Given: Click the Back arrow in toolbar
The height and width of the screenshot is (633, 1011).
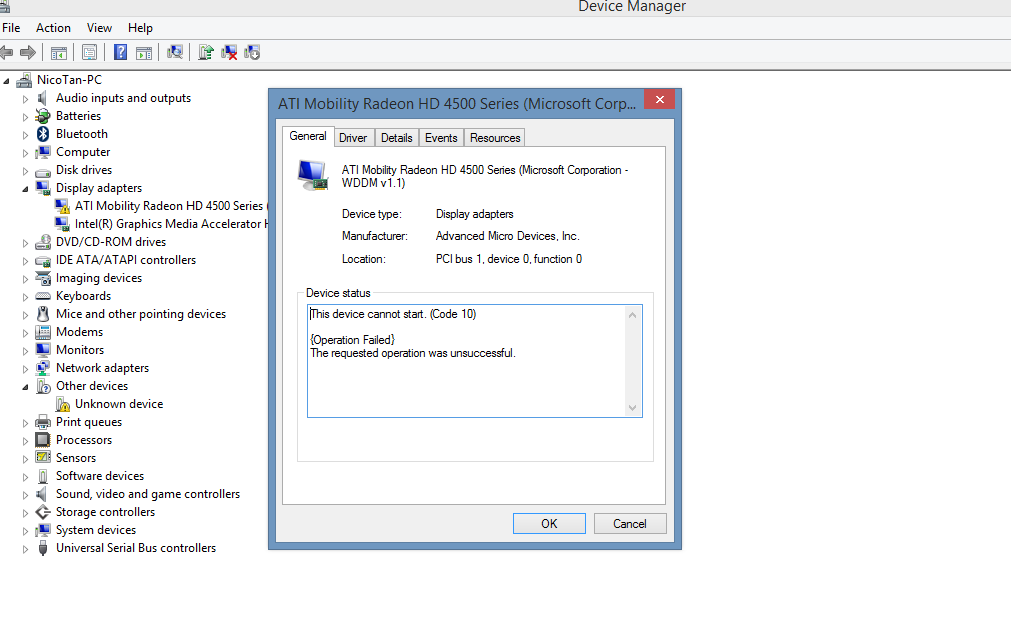Looking at the screenshot, I should point(6,52).
